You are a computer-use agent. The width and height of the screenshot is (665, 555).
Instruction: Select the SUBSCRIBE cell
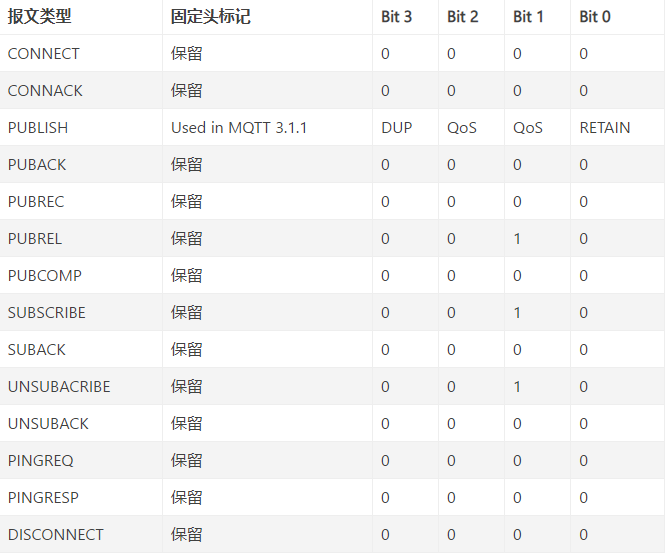tap(47, 313)
